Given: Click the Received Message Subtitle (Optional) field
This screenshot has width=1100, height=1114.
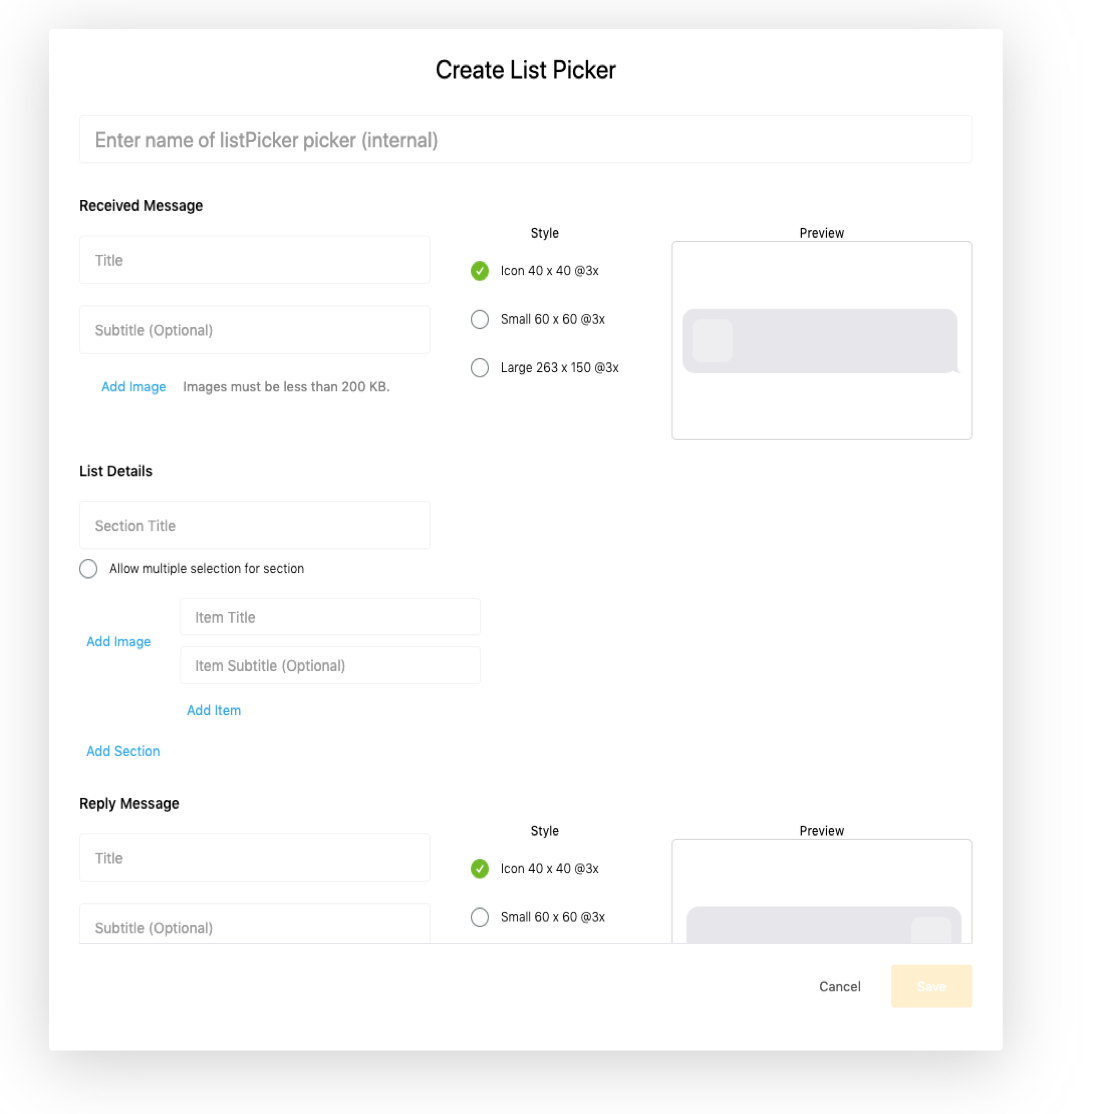Looking at the screenshot, I should [254, 330].
